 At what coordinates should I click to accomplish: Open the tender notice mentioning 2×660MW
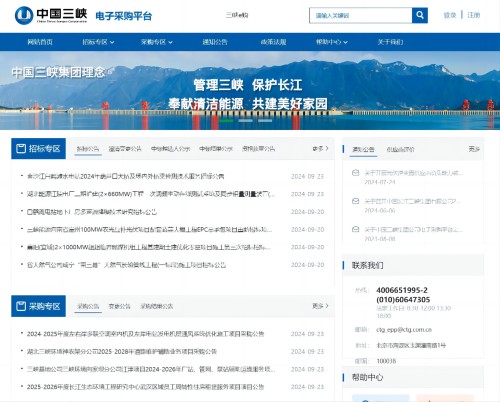click(151, 194)
